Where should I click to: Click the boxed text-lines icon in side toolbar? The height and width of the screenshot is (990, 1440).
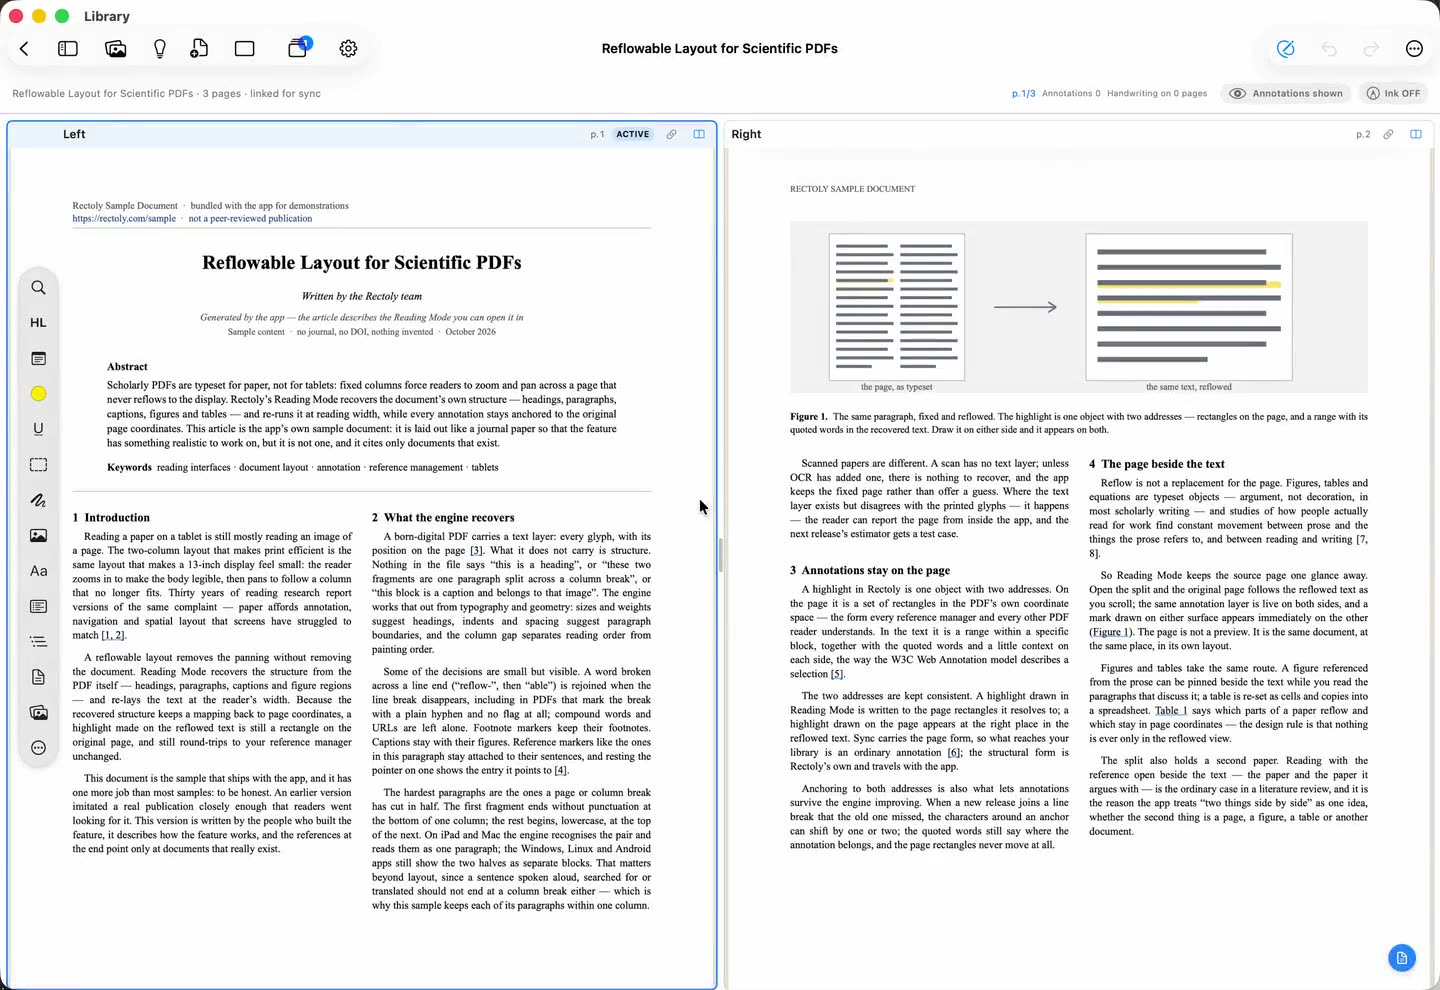pyautogui.click(x=38, y=606)
